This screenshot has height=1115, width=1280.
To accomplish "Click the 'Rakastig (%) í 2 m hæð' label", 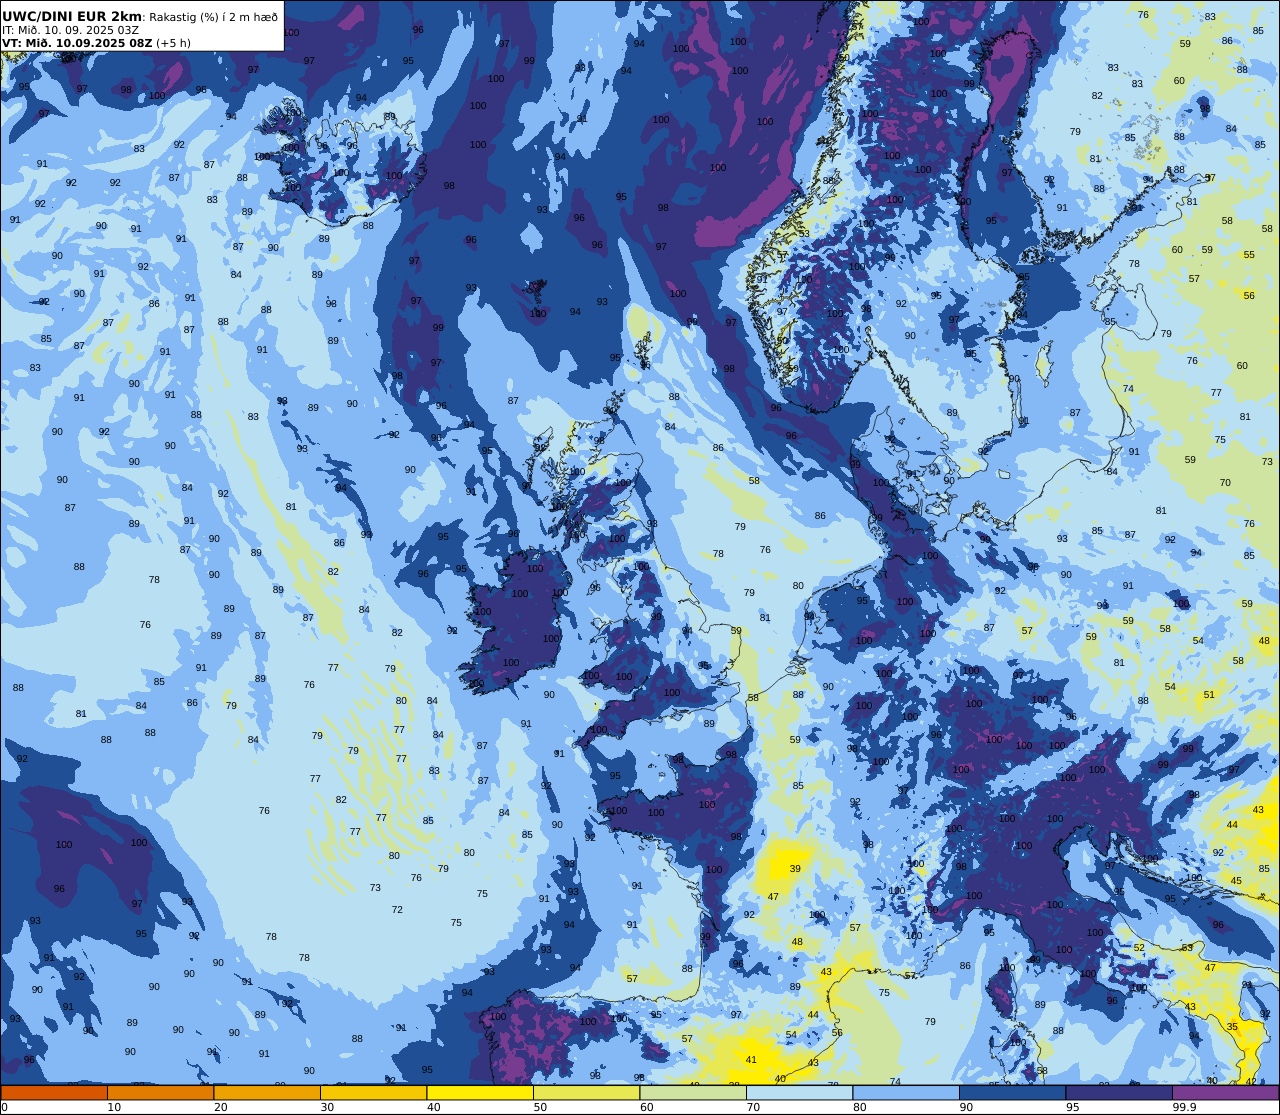I will 214,16.
